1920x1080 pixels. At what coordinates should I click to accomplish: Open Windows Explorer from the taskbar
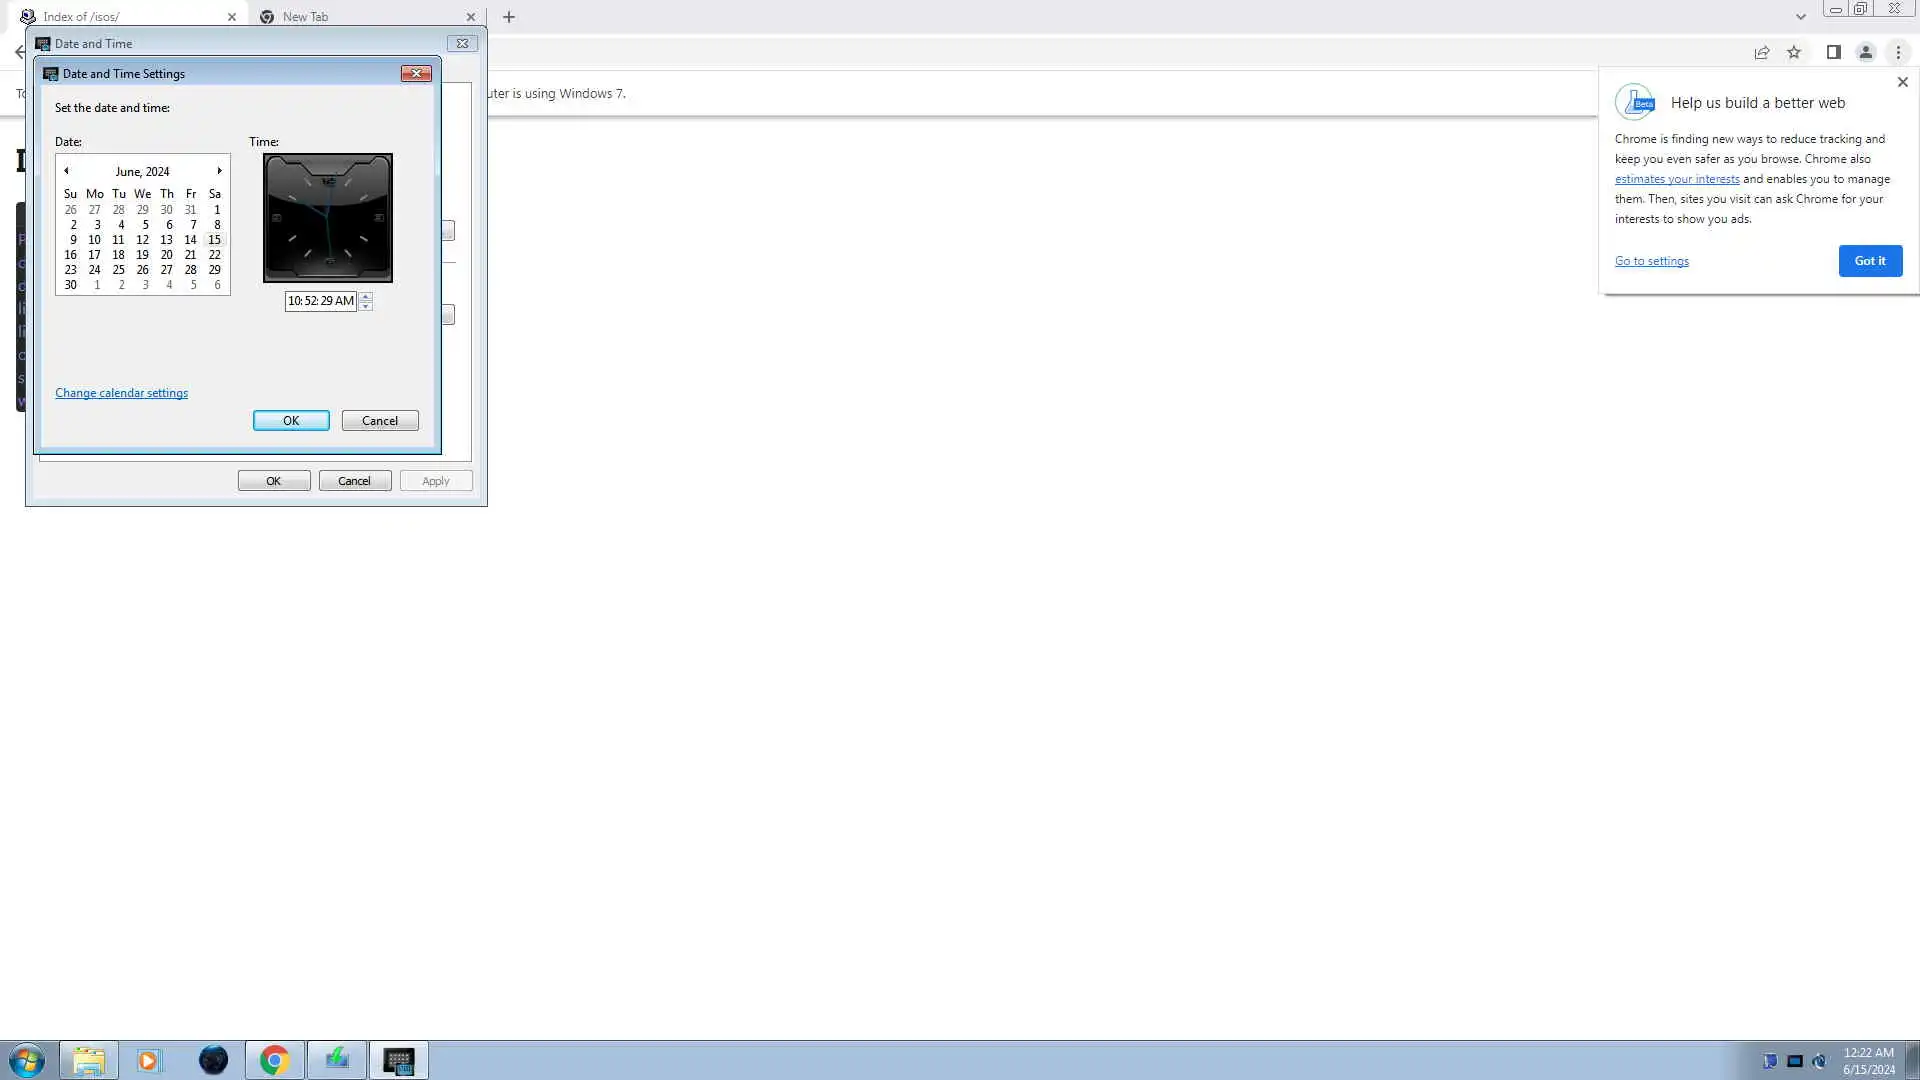pos(89,1060)
